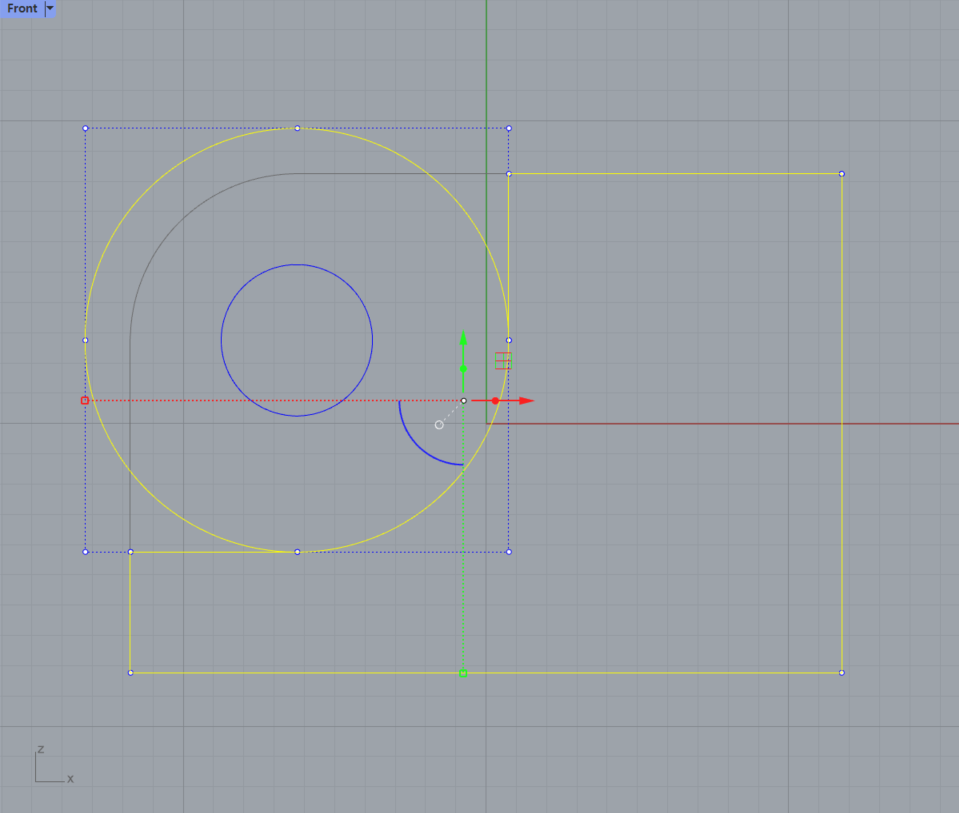Open the Front viewport dropdown arrow
Viewport: 959px width, 813px height.
pos(50,9)
